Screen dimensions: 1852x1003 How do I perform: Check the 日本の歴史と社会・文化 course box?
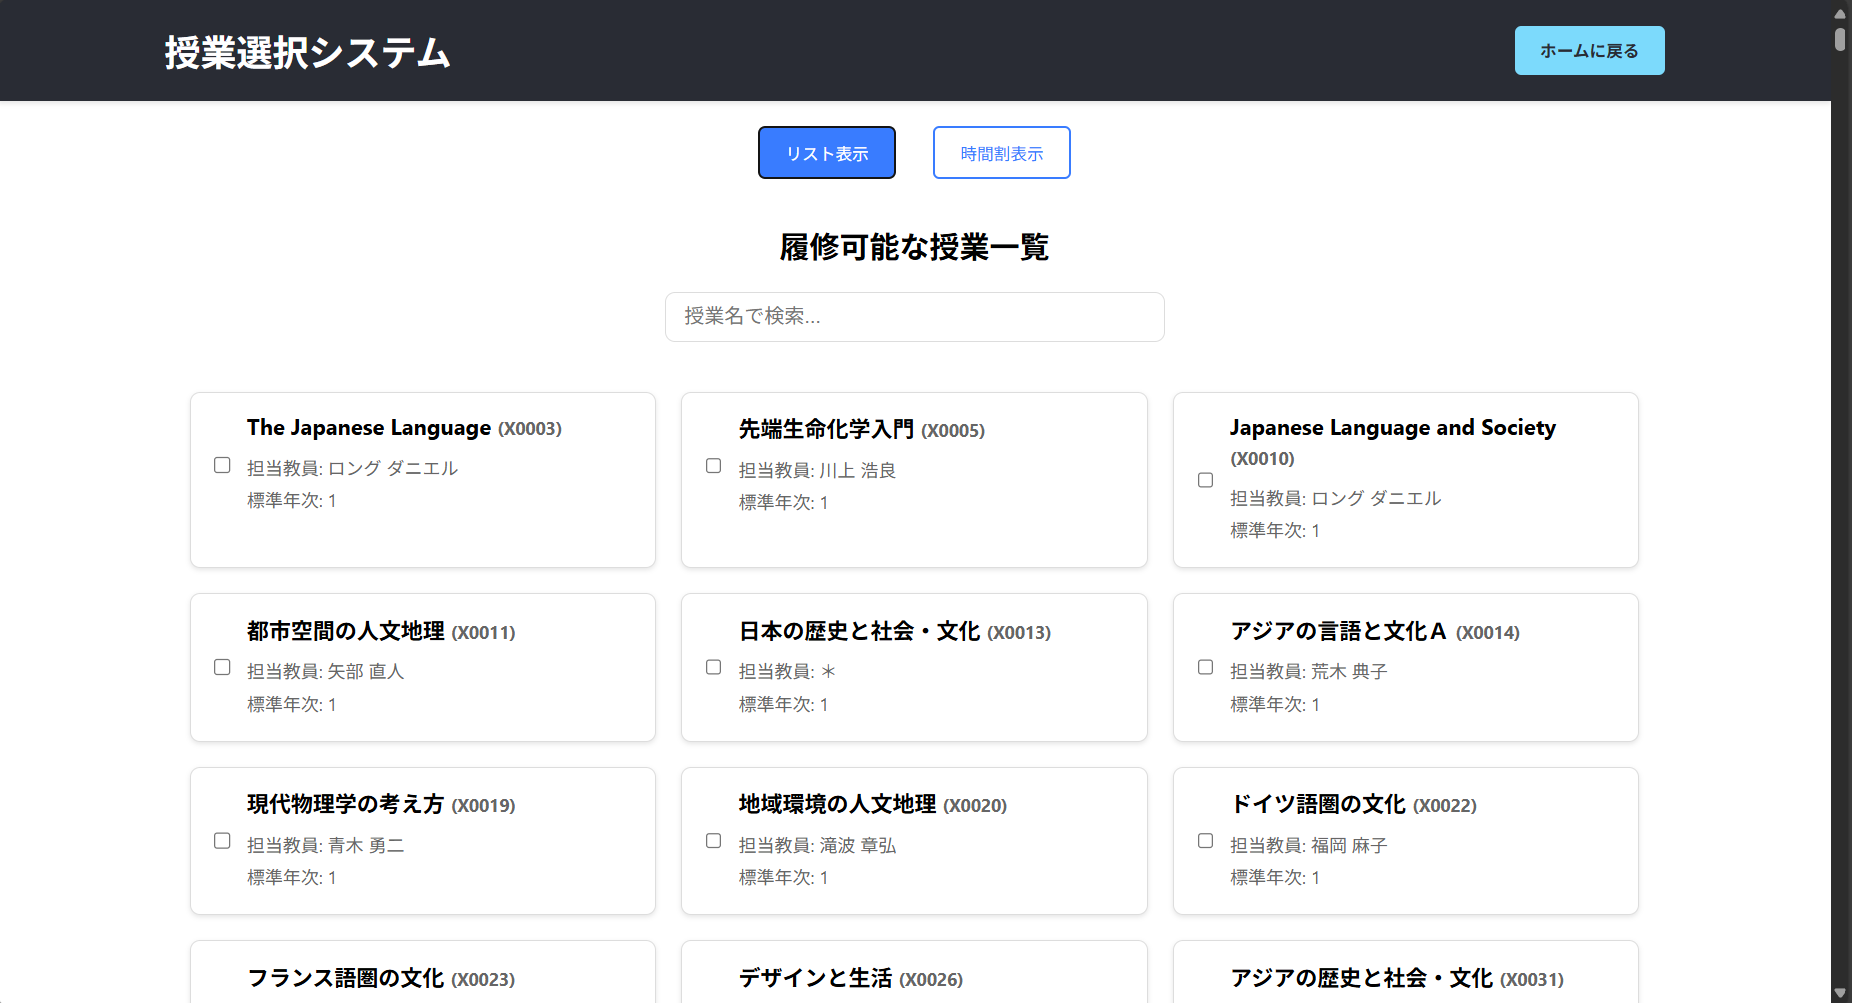[x=713, y=667]
